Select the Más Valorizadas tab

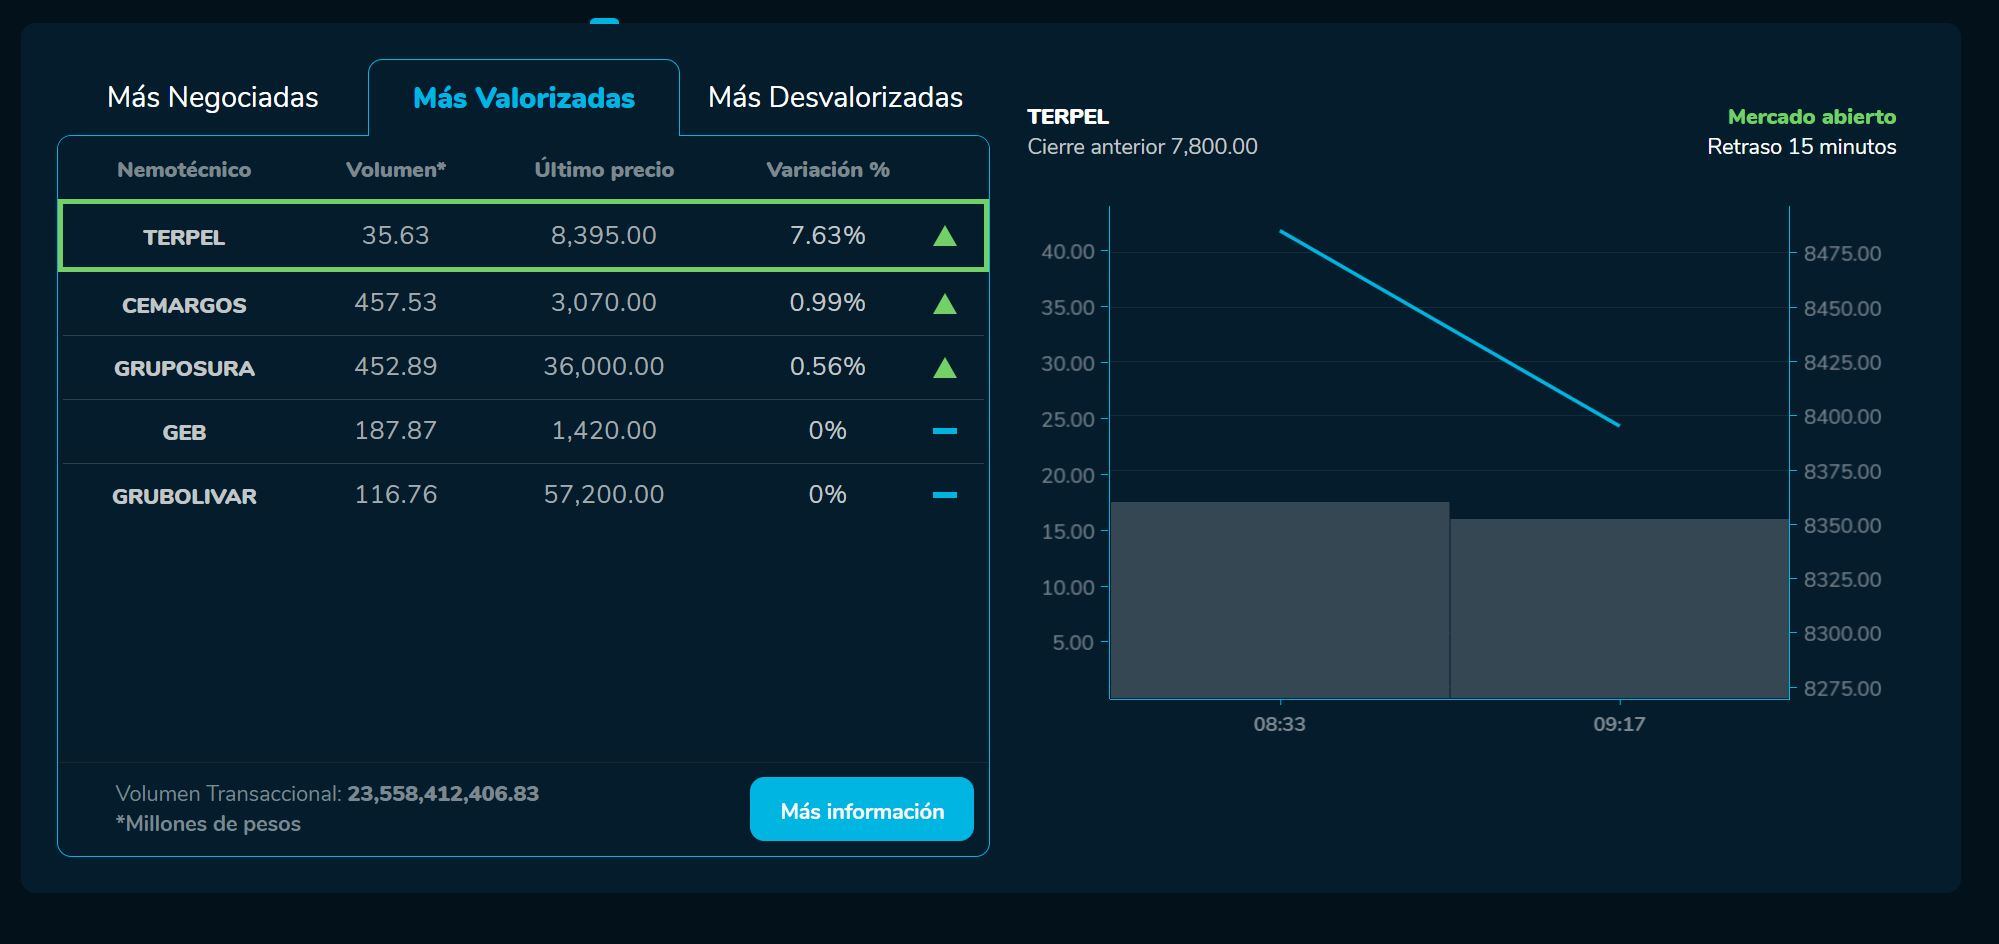523,98
